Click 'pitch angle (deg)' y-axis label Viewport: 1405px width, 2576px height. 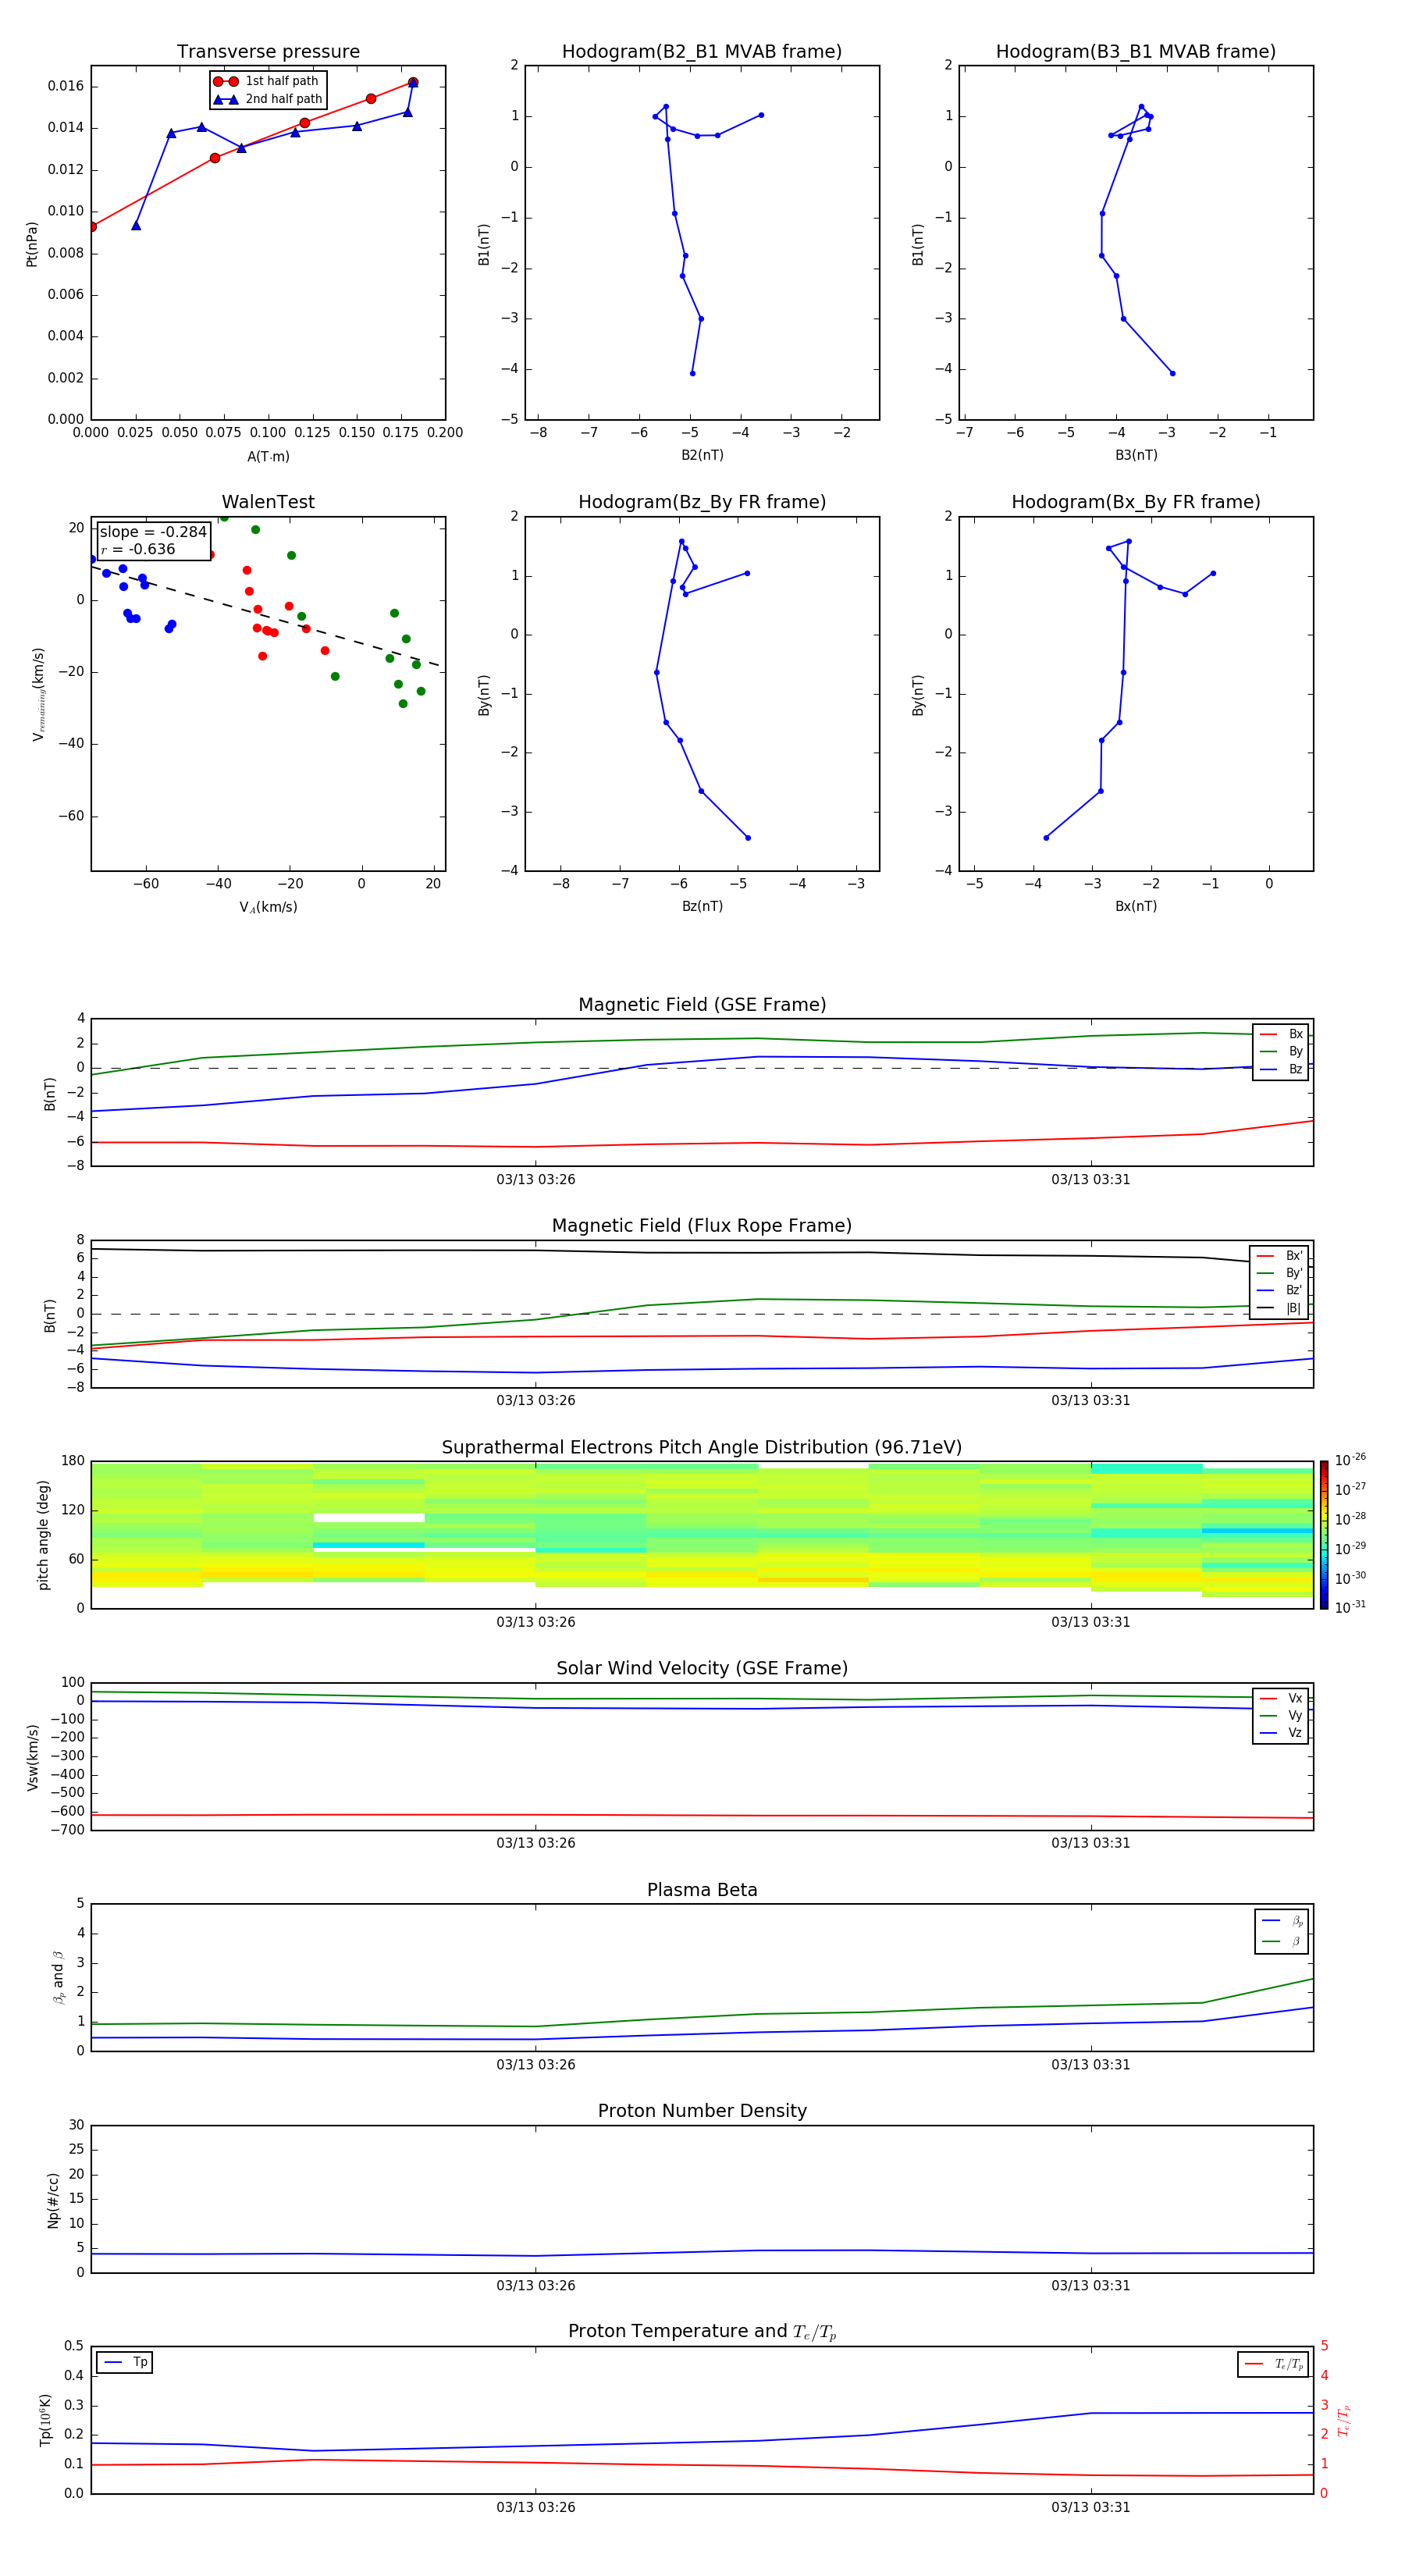(43, 1535)
